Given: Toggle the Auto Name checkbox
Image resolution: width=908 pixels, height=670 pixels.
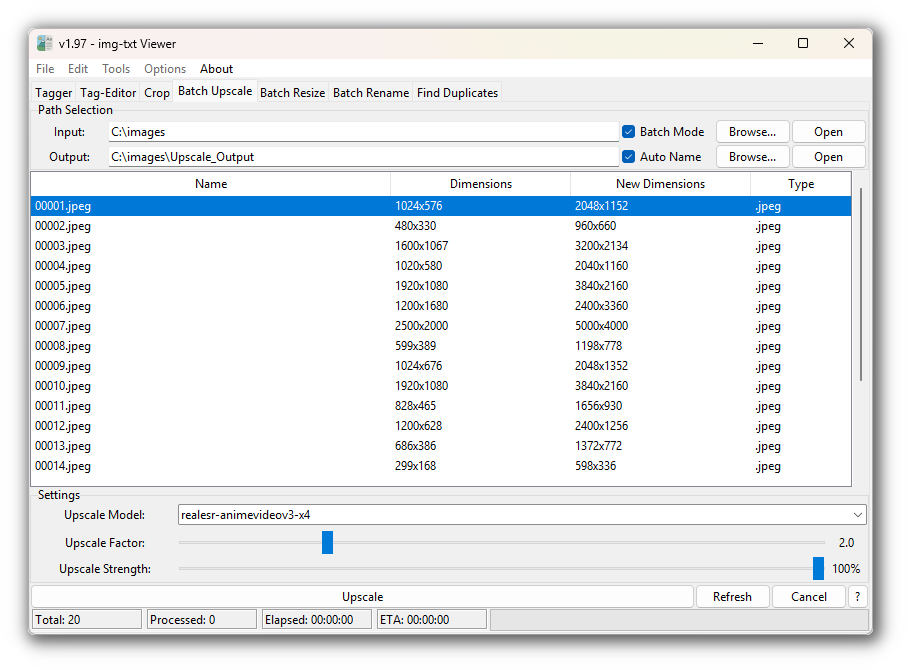Looking at the screenshot, I should pyautogui.click(x=628, y=156).
